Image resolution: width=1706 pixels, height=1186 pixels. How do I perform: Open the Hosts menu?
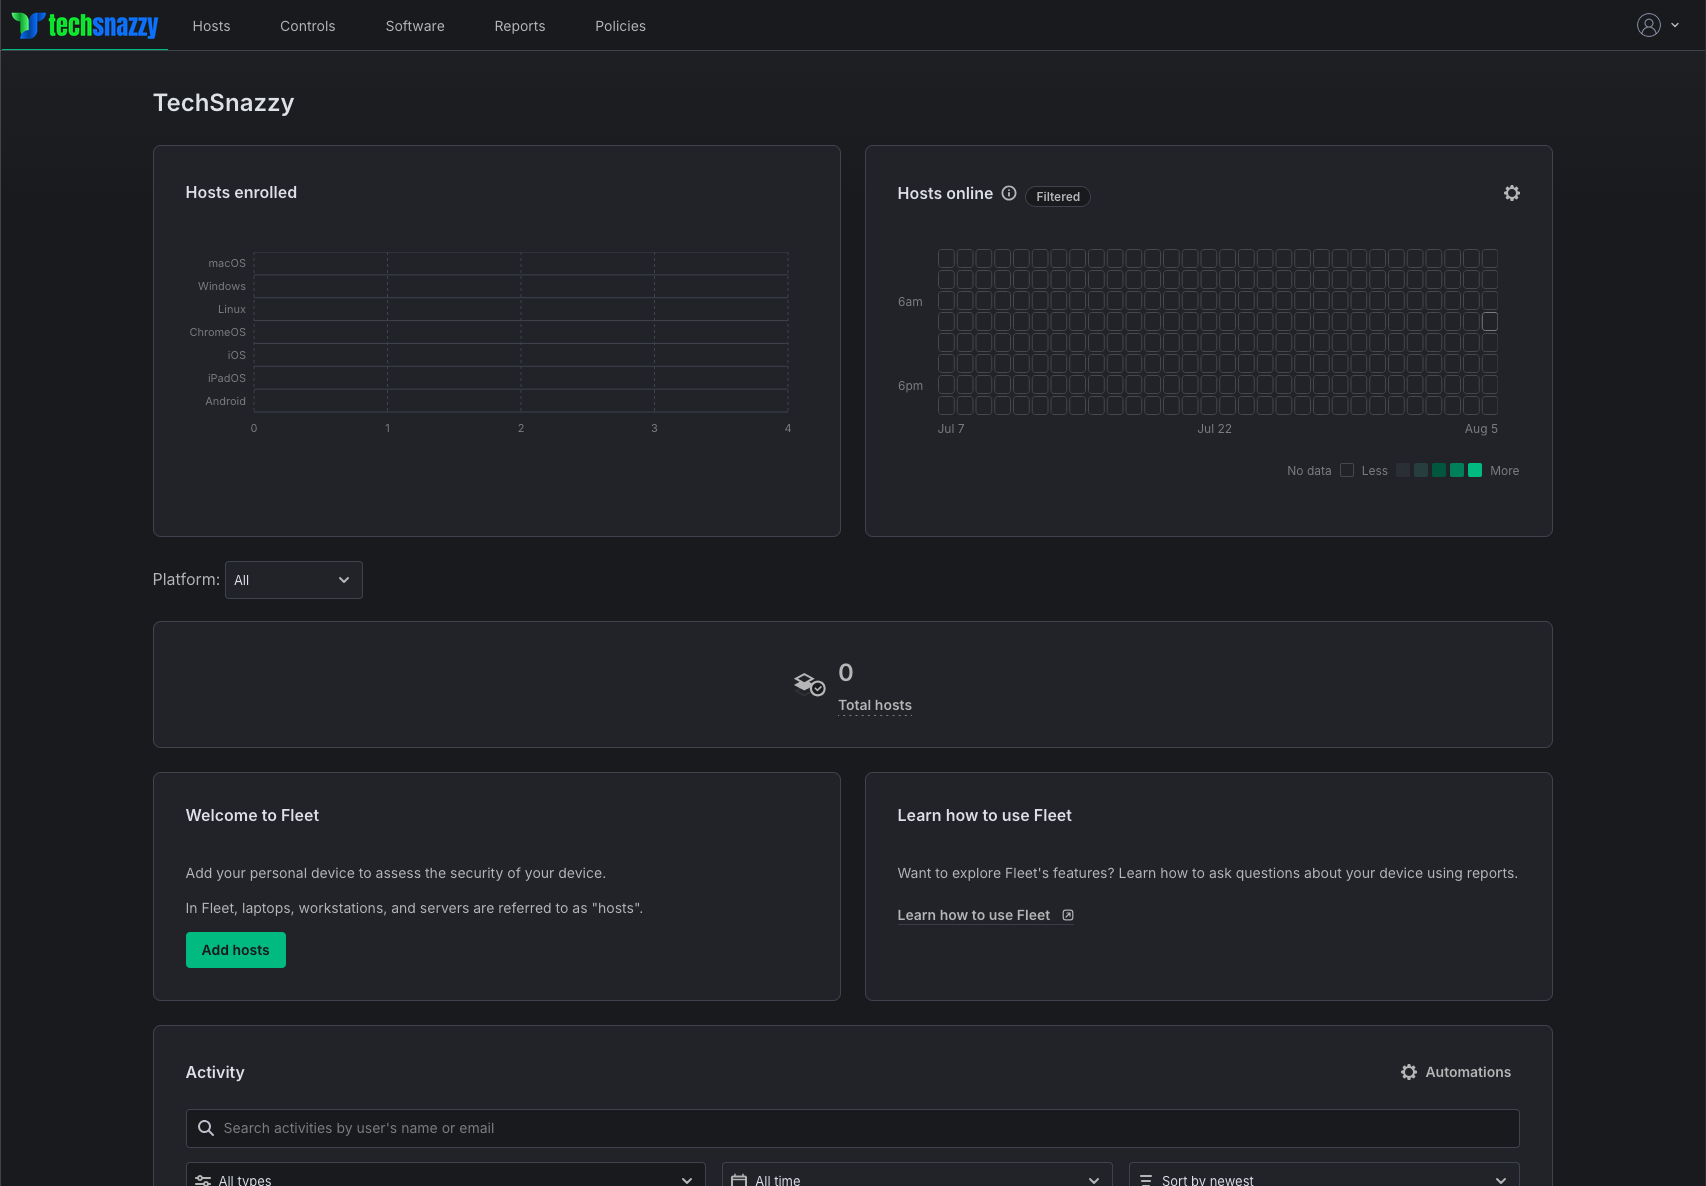(211, 26)
